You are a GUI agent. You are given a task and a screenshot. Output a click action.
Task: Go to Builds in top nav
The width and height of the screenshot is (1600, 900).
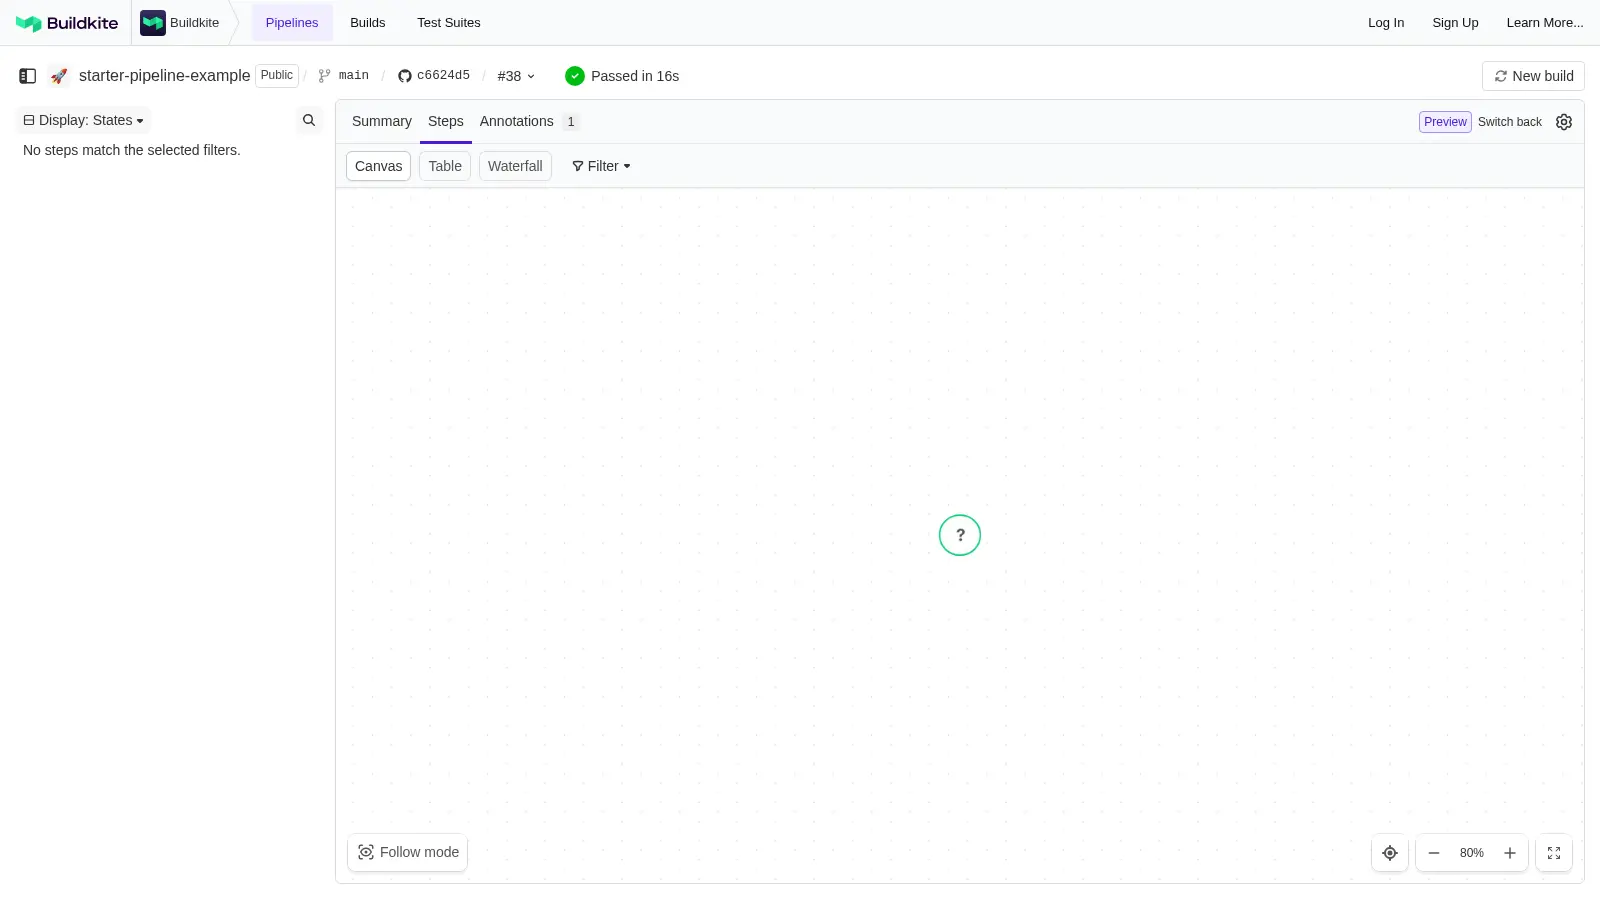tap(368, 23)
